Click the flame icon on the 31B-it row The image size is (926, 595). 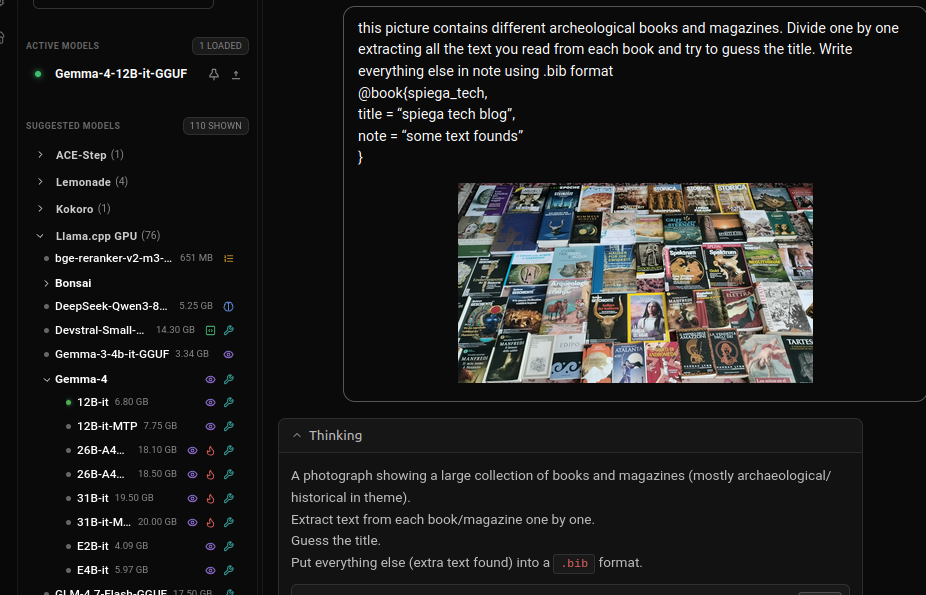coord(210,498)
